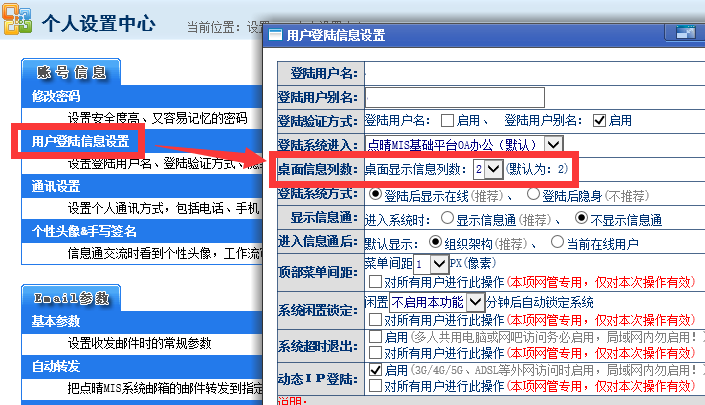Open the 登陆系统进入 platform dropdown
The width and height of the screenshot is (705, 405).
pos(464,145)
